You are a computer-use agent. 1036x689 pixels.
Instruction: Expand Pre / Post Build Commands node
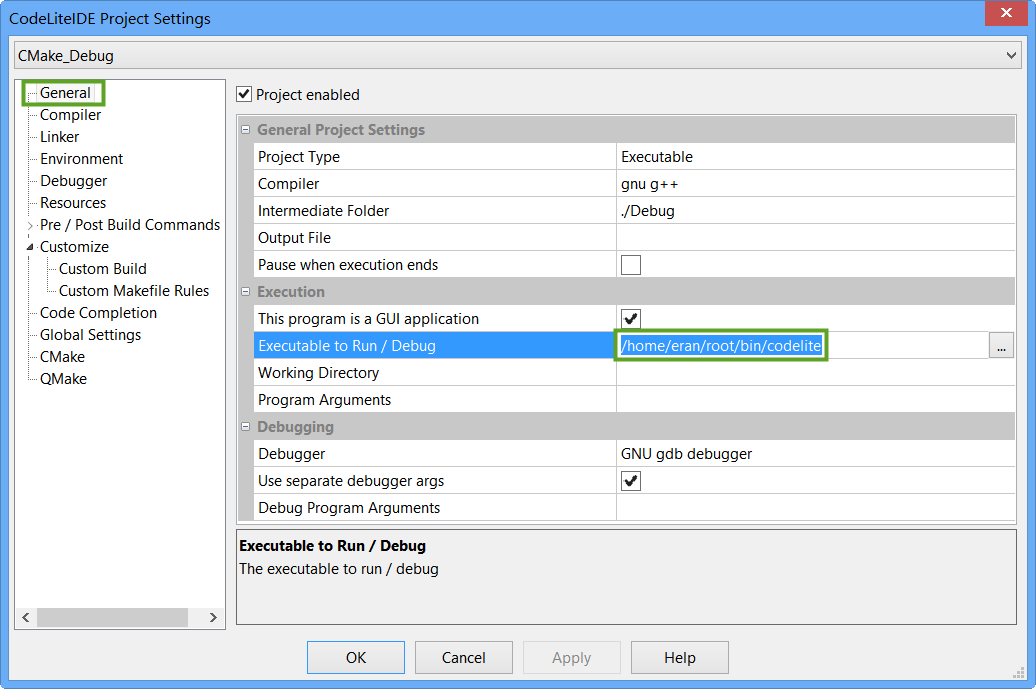pos(30,225)
